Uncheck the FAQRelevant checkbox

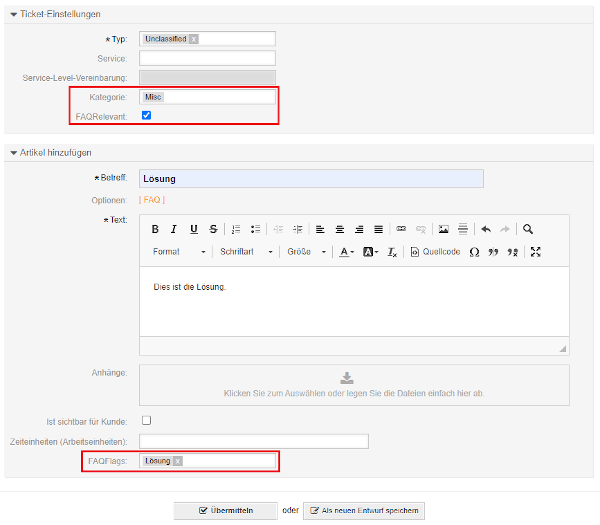pos(146,116)
